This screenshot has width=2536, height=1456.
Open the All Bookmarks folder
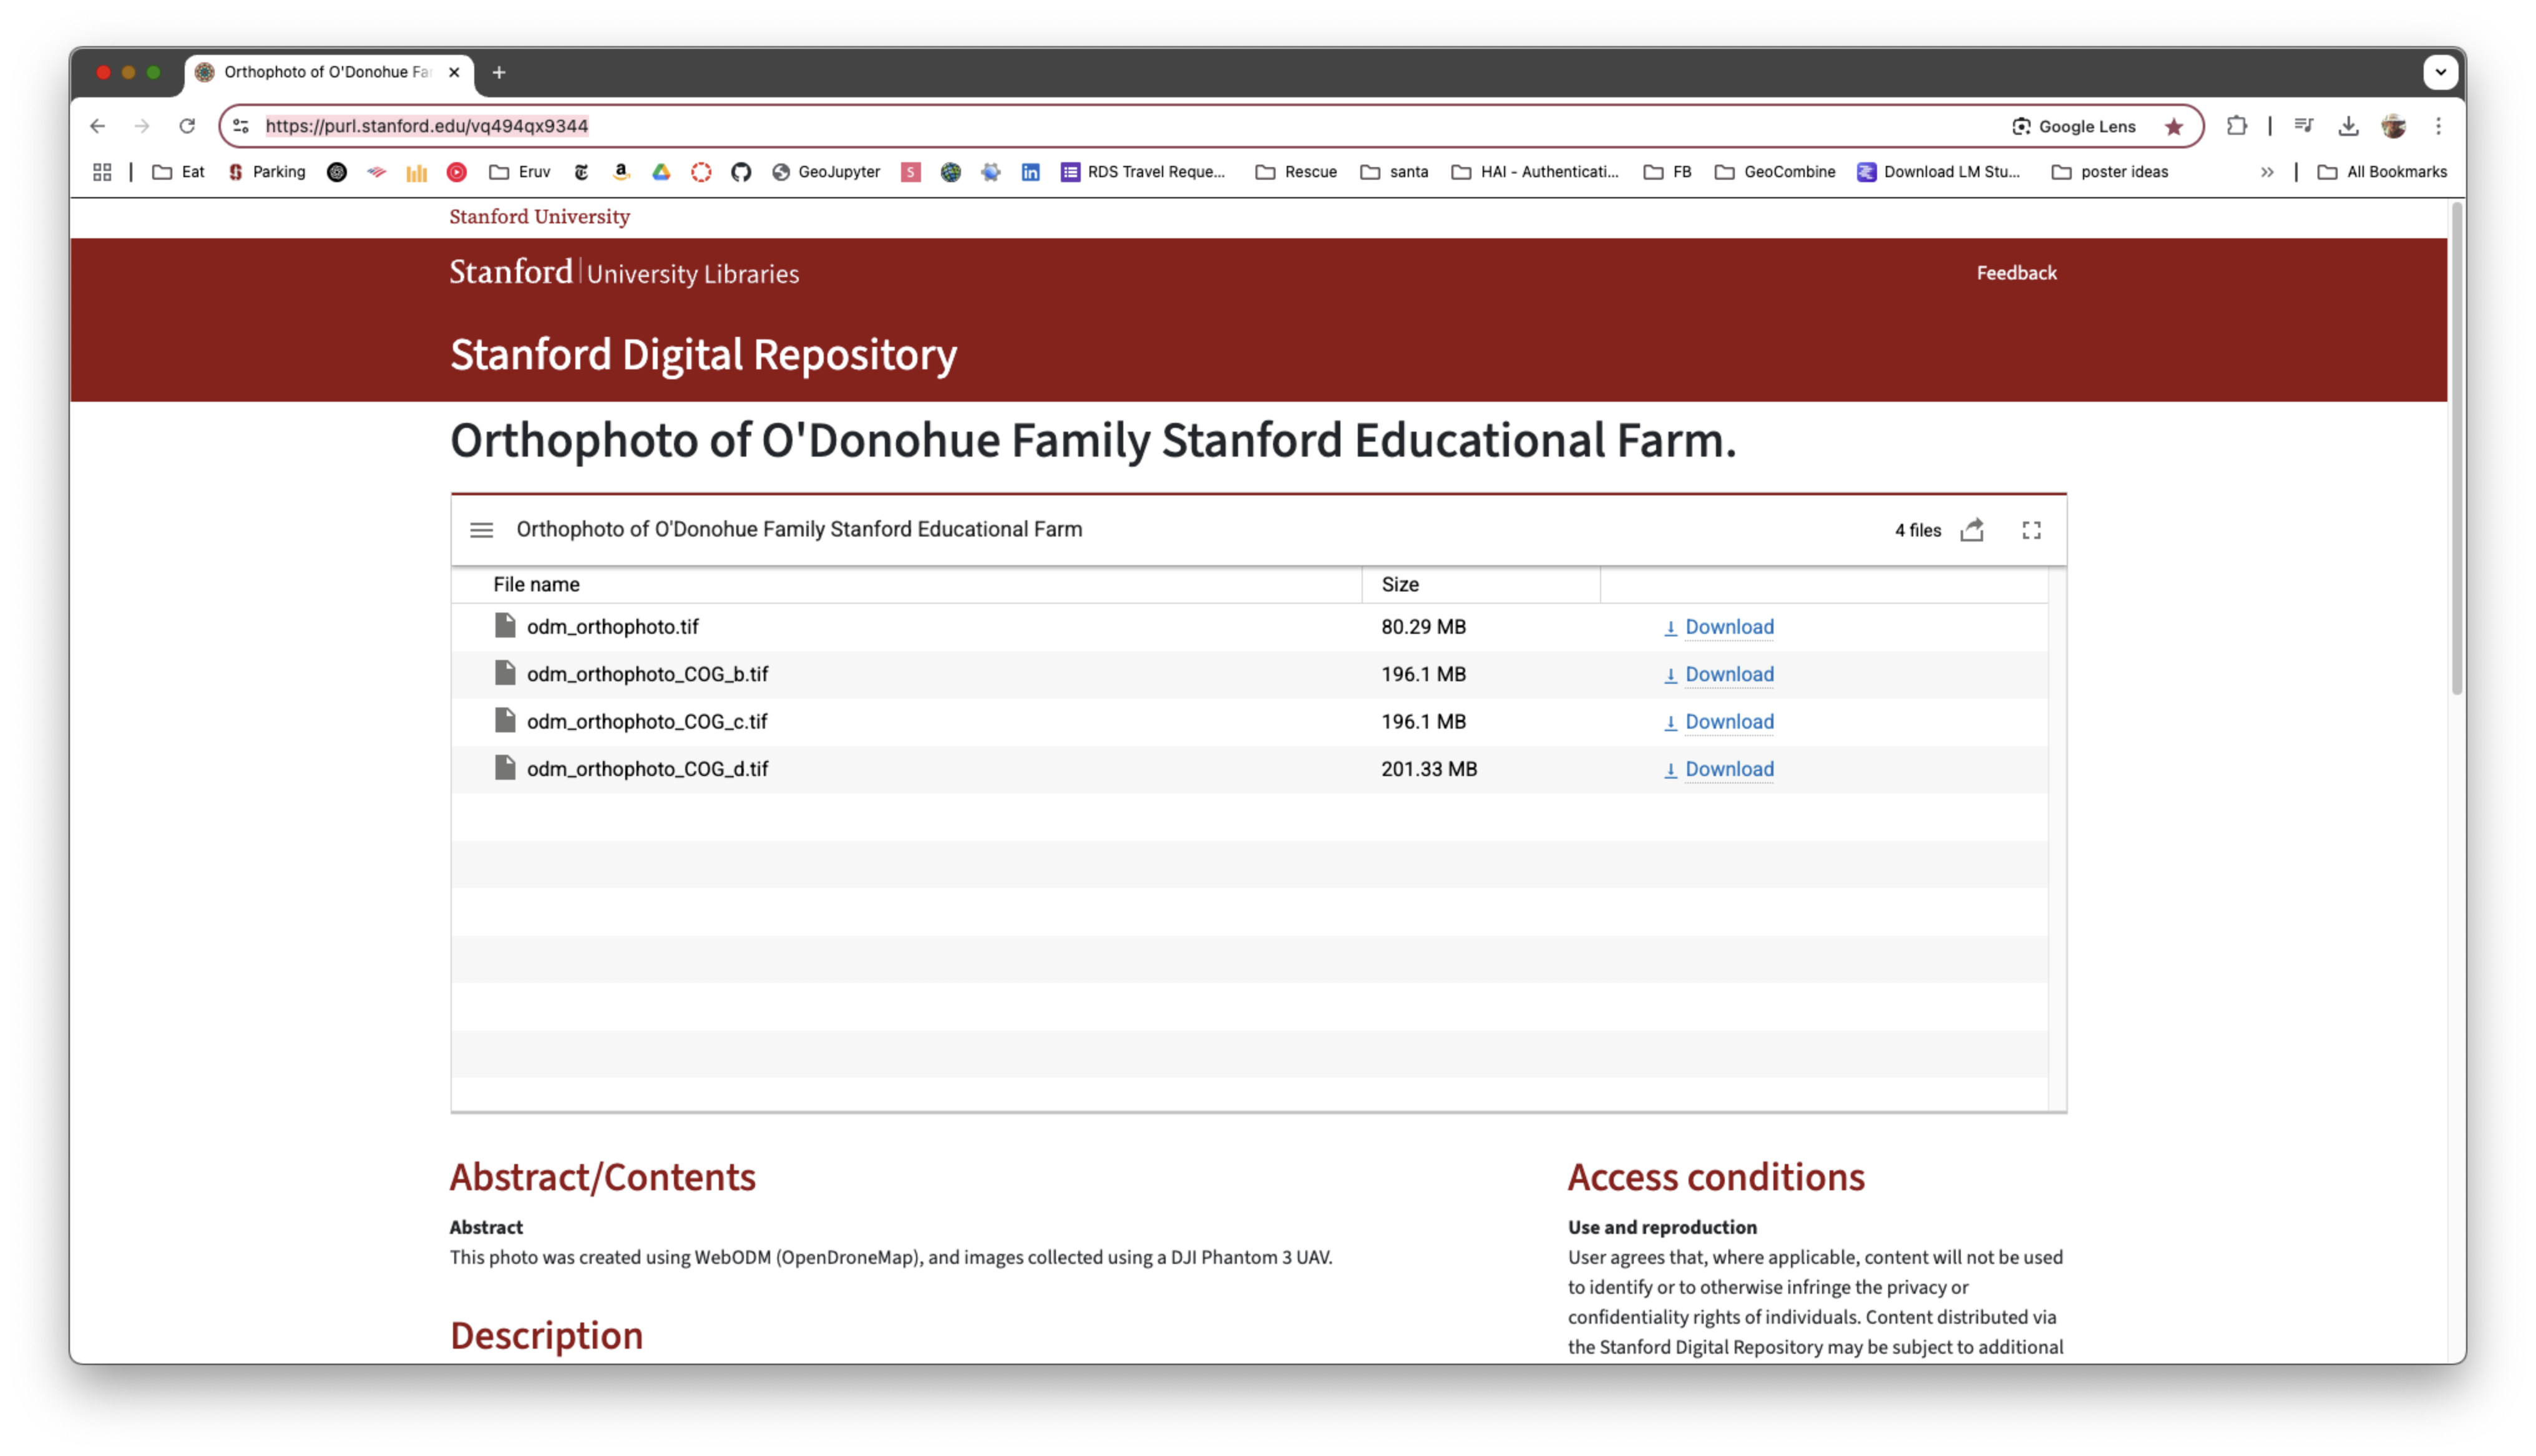click(2382, 172)
